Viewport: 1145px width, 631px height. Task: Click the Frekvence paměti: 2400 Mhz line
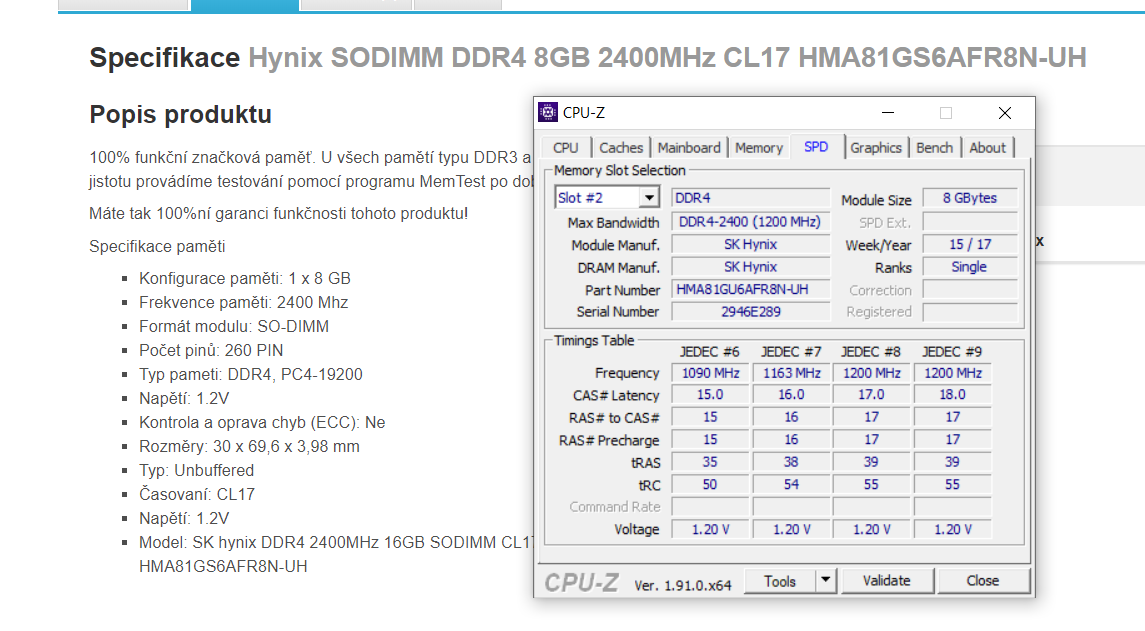(243, 302)
